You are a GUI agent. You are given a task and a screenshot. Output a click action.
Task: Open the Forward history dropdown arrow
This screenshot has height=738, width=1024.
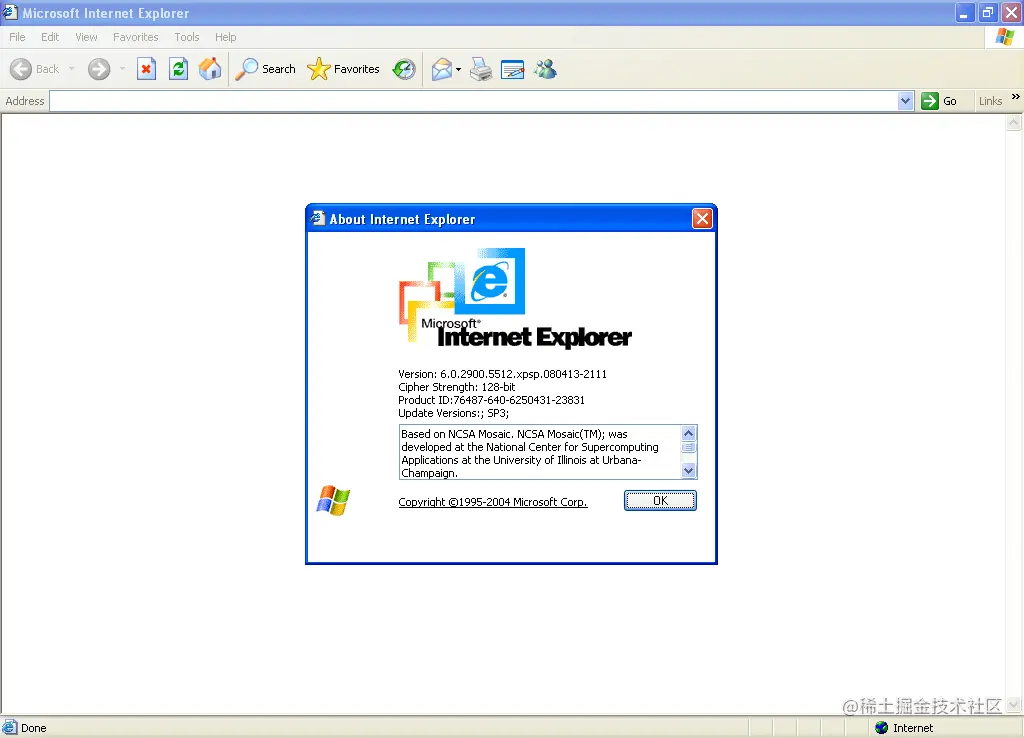122,69
